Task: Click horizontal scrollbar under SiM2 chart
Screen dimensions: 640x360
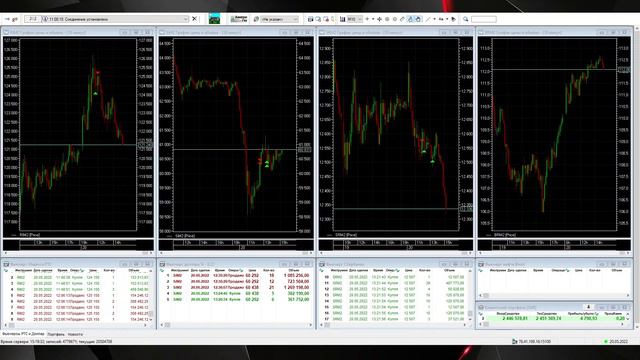Action: 236,253
